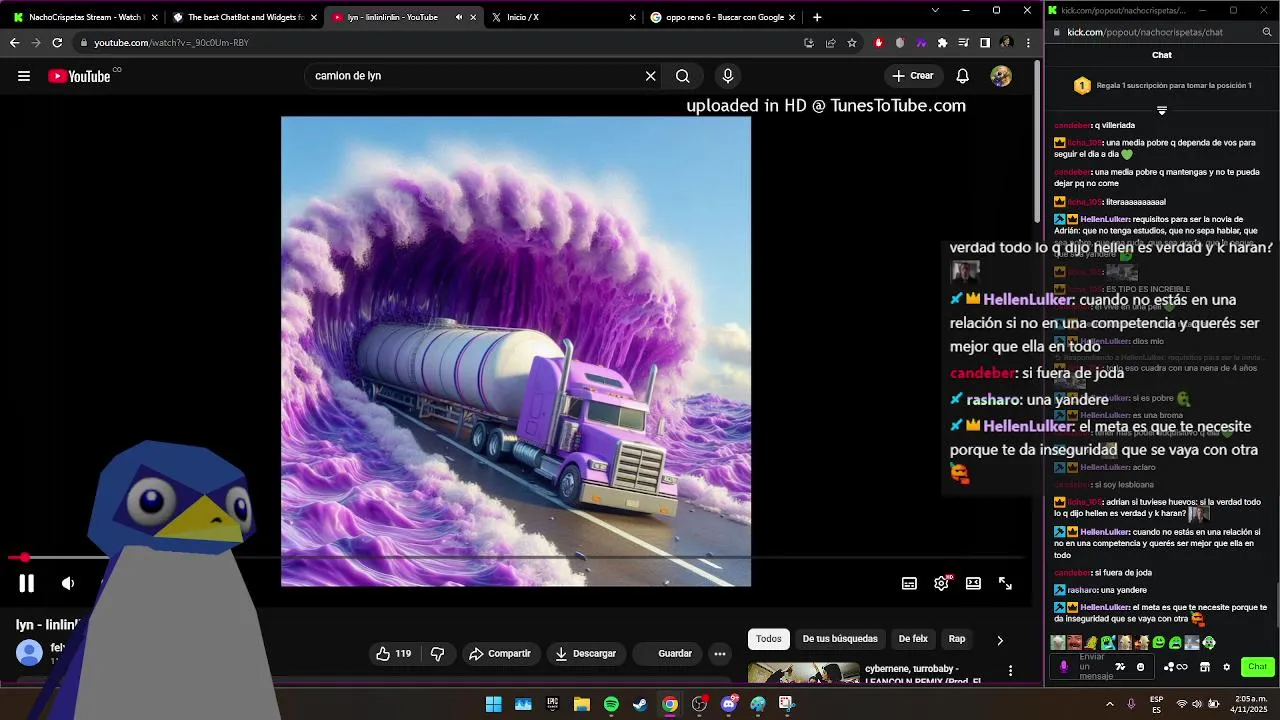Select the 'De tus búsquedas' chip
Screen dimensions: 1280x720
(x=840, y=639)
